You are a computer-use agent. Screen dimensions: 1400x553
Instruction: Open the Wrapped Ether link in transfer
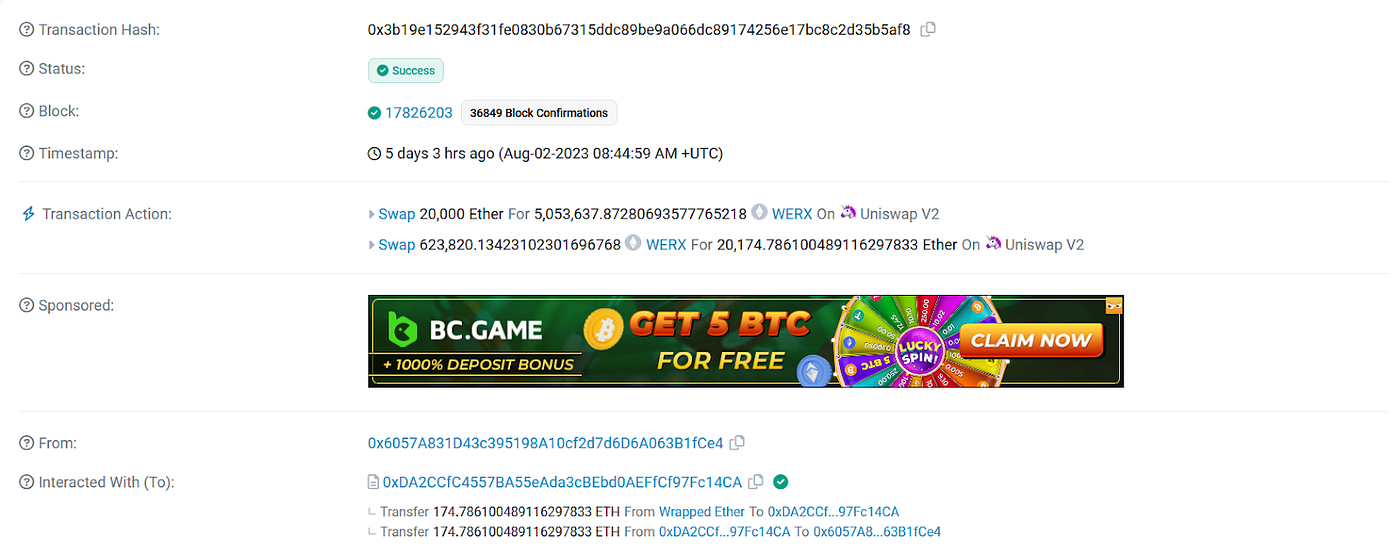701,512
